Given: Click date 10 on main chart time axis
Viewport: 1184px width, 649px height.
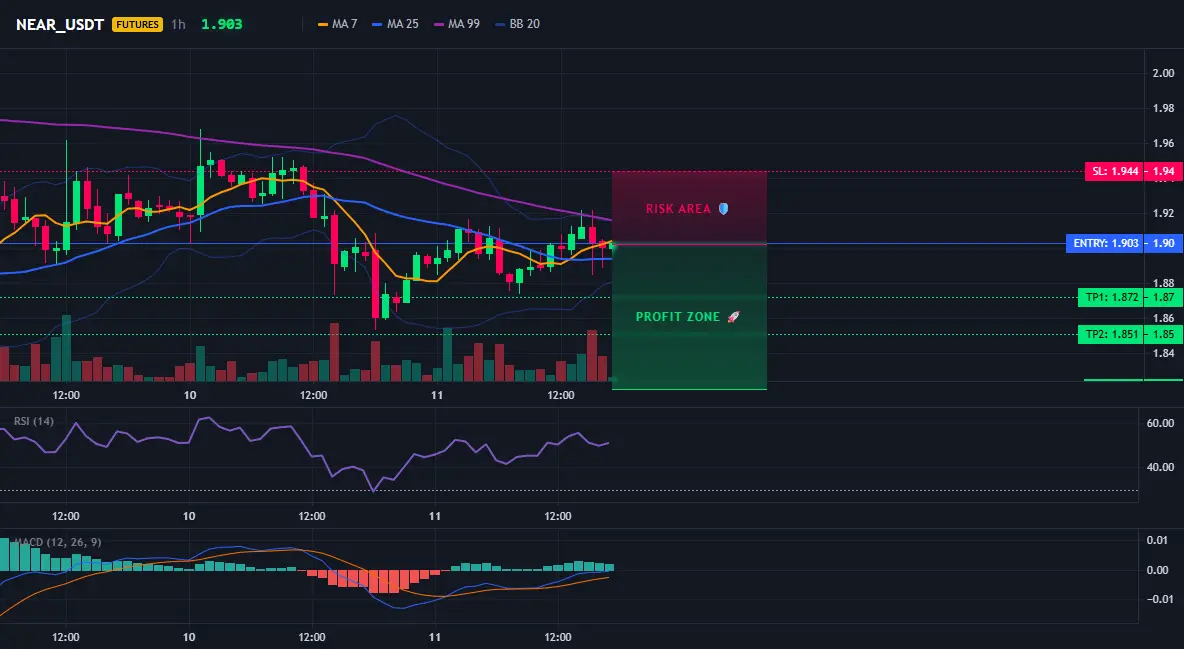Looking at the screenshot, I should pyautogui.click(x=190, y=395).
